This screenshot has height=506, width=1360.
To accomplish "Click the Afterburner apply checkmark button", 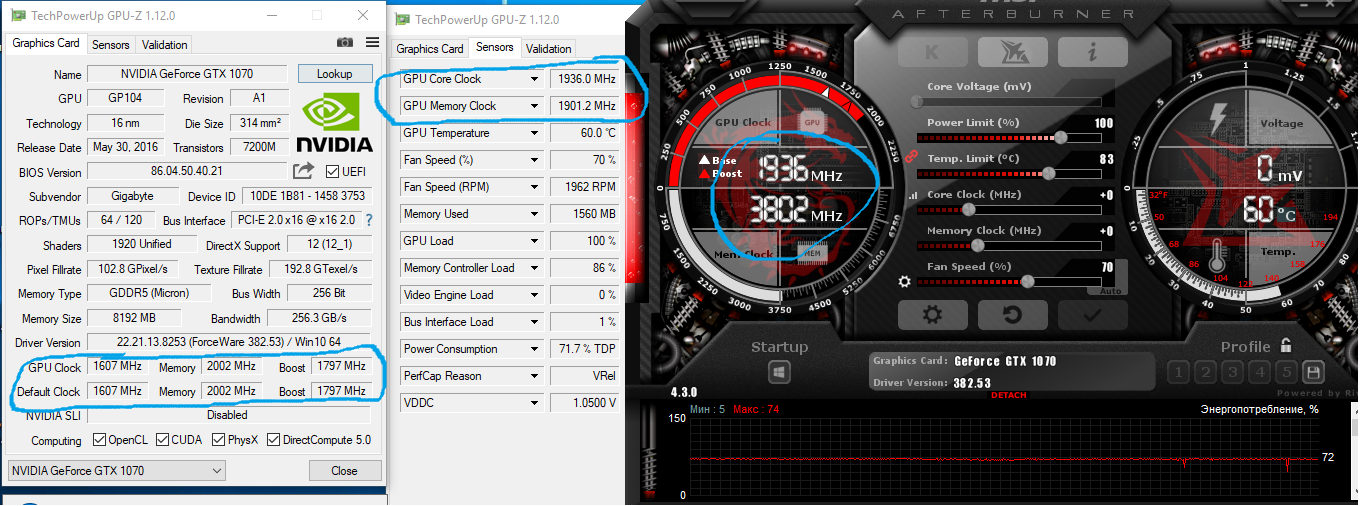I will click(1092, 314).
